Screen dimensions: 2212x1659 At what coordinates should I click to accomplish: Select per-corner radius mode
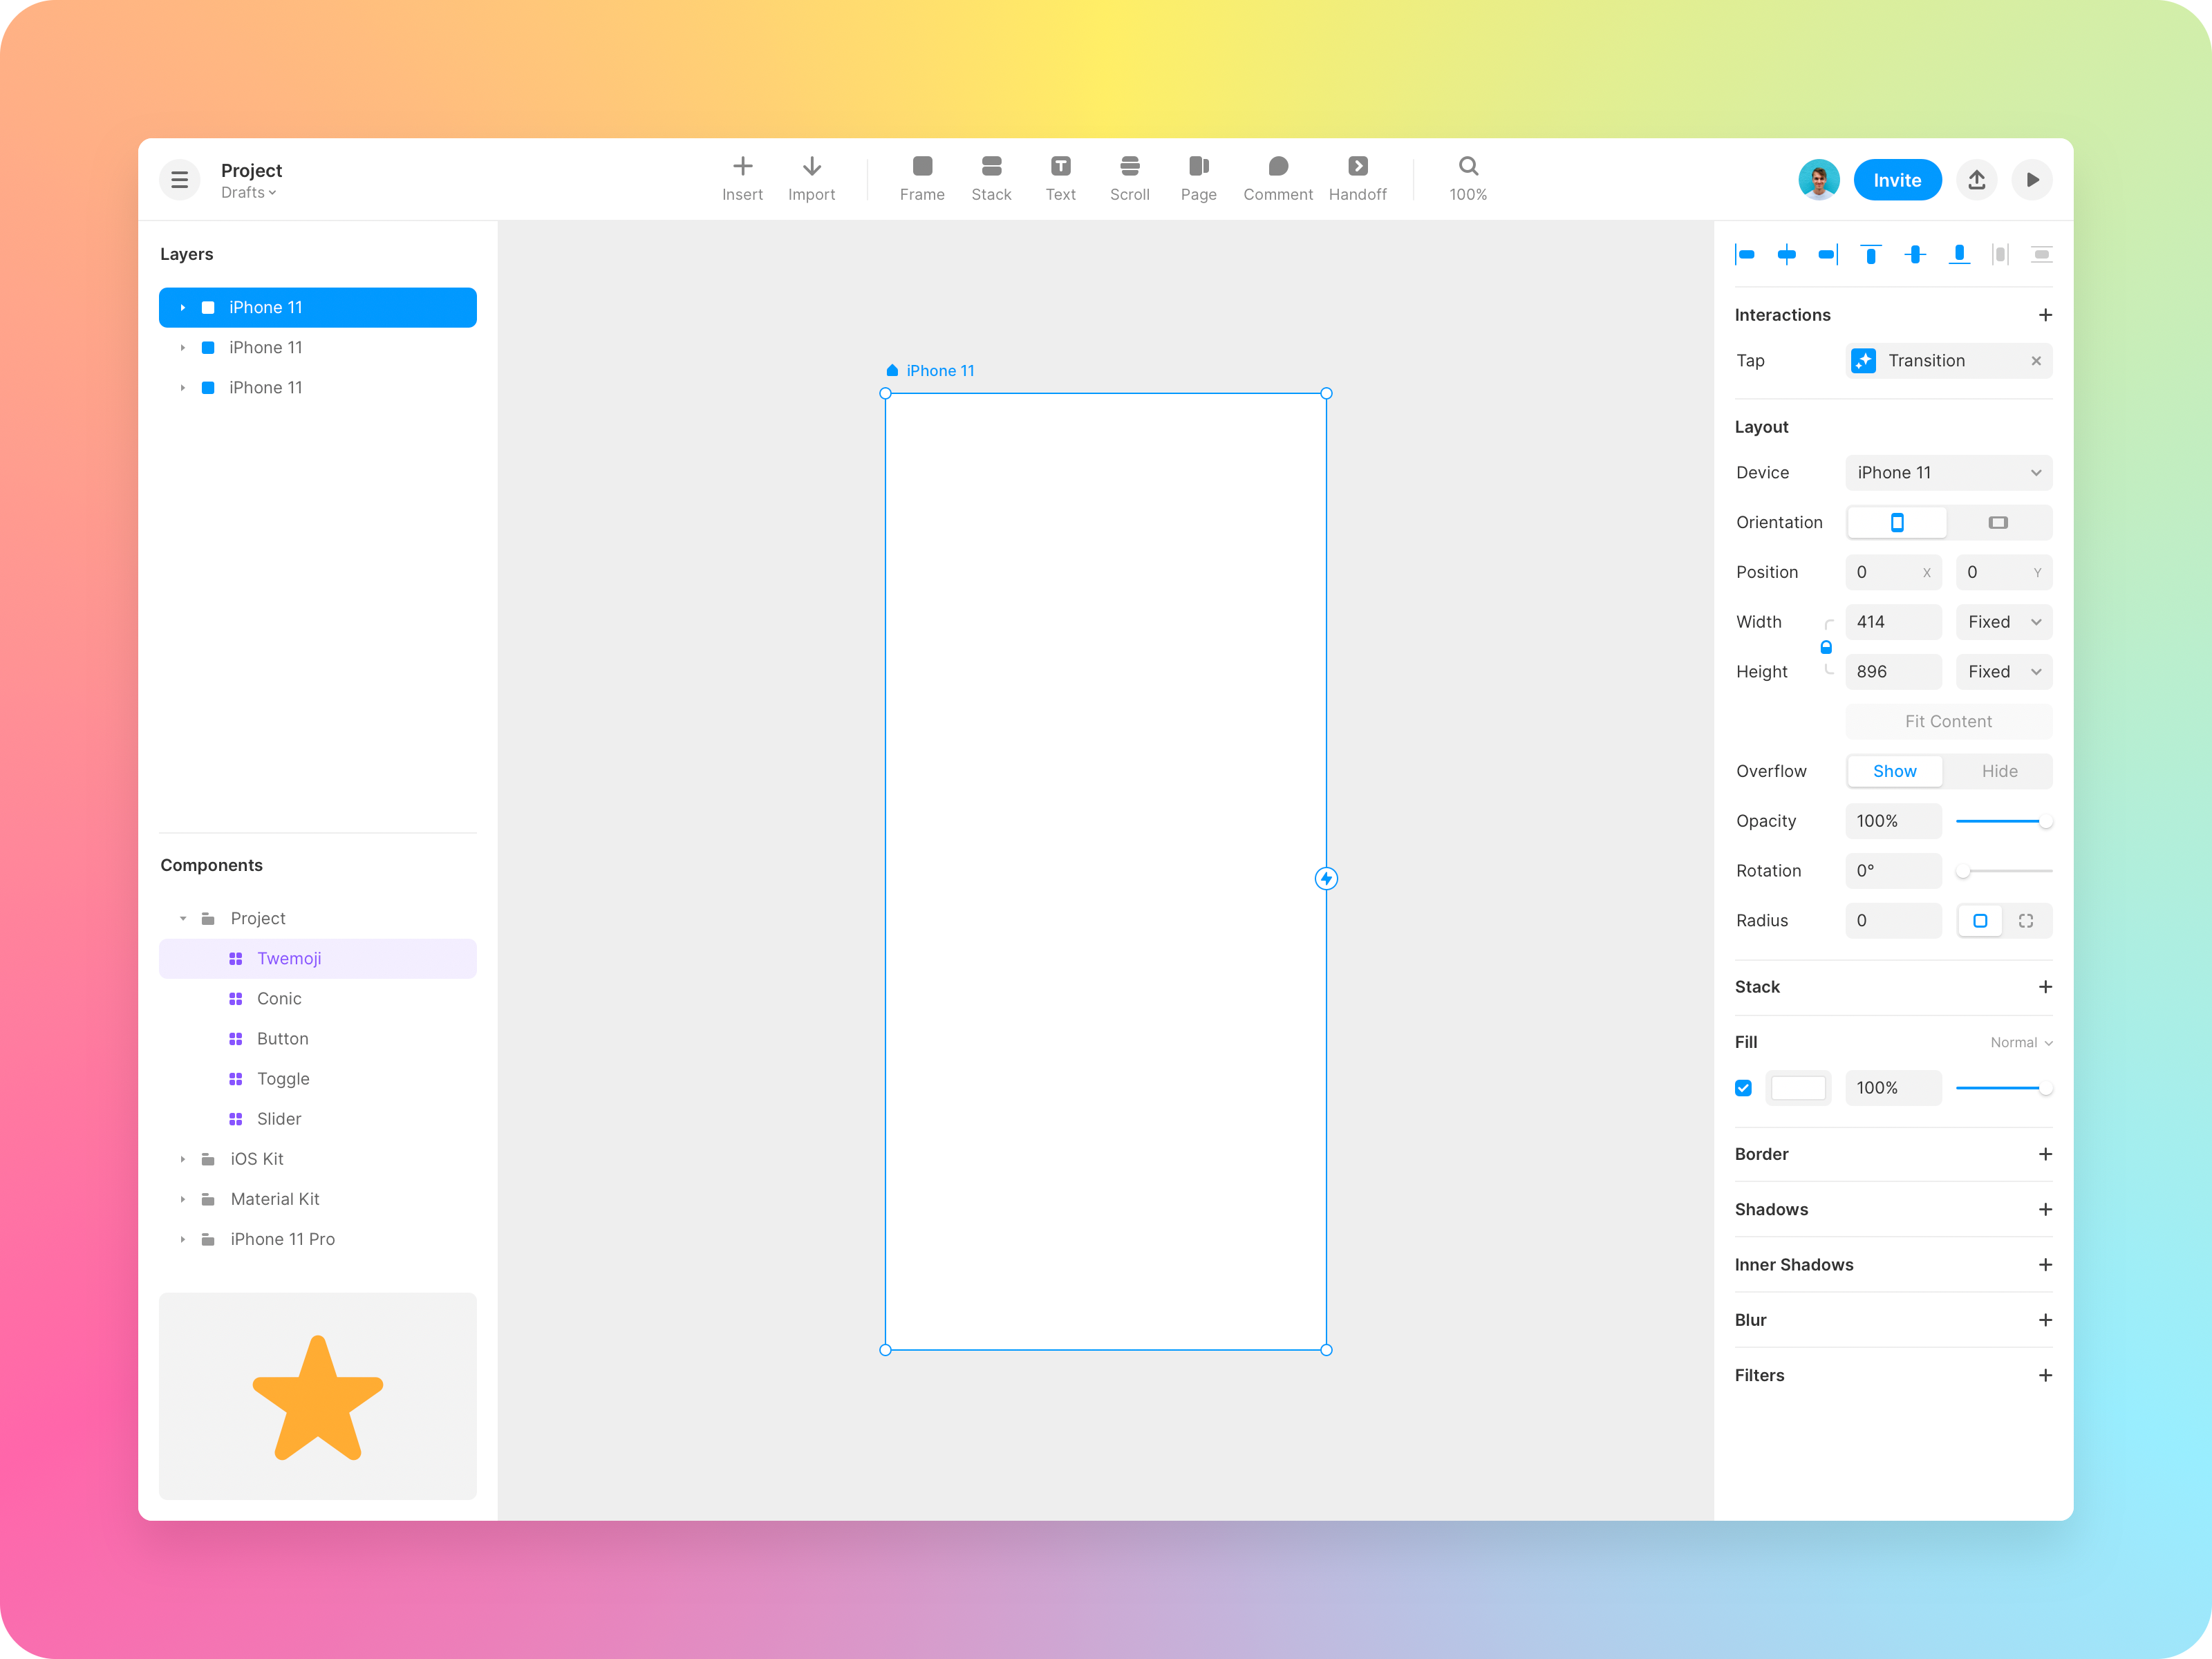click(2026, 921)
